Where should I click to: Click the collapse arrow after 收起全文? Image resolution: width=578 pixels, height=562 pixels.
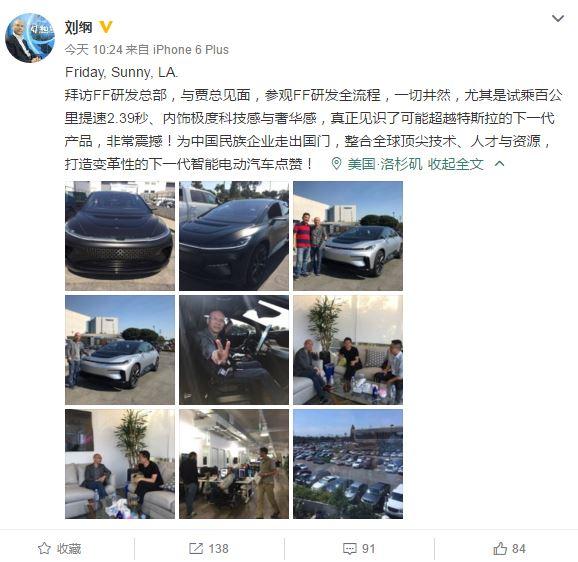499,163
